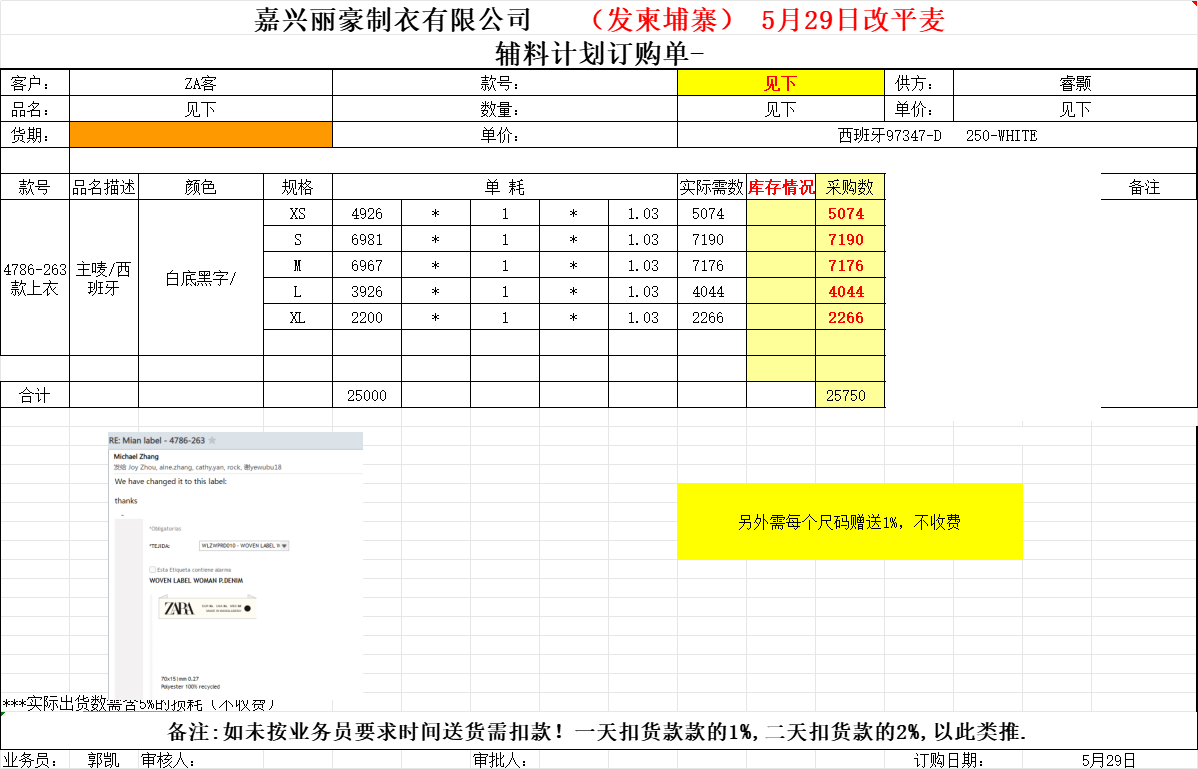1198x769 pixels.
Task: Tick the 'Esta Etiqueta contiene alarma' checkbox
Action: click(152, 569)
